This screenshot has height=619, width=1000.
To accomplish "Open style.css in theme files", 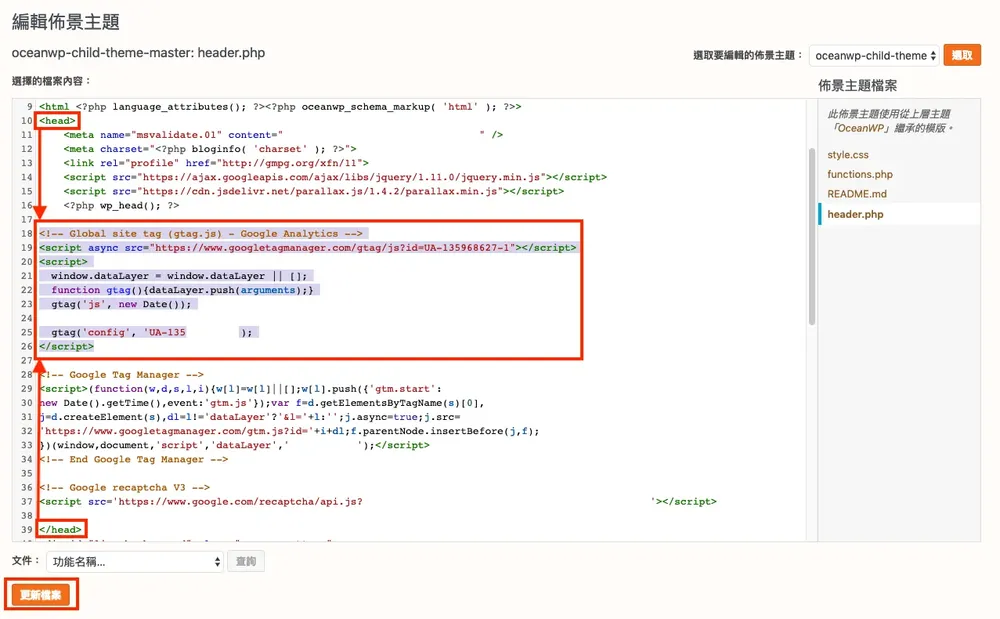I will pyautogui.click(x=848, y=155).
